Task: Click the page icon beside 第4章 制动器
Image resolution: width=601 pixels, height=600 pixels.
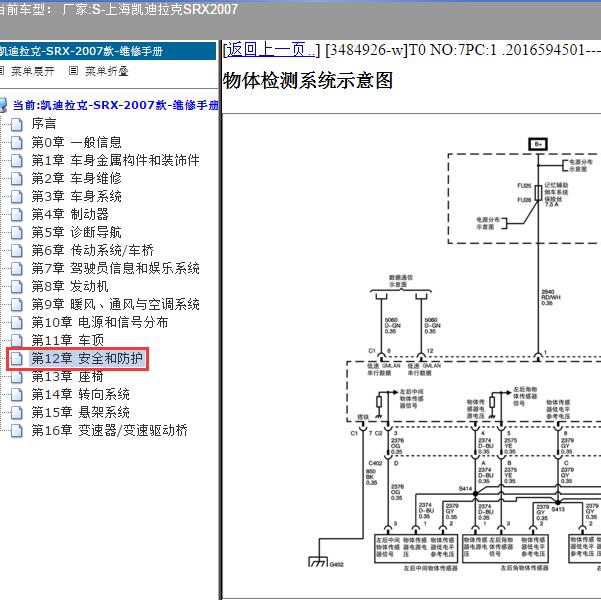Action: (16, 214)
